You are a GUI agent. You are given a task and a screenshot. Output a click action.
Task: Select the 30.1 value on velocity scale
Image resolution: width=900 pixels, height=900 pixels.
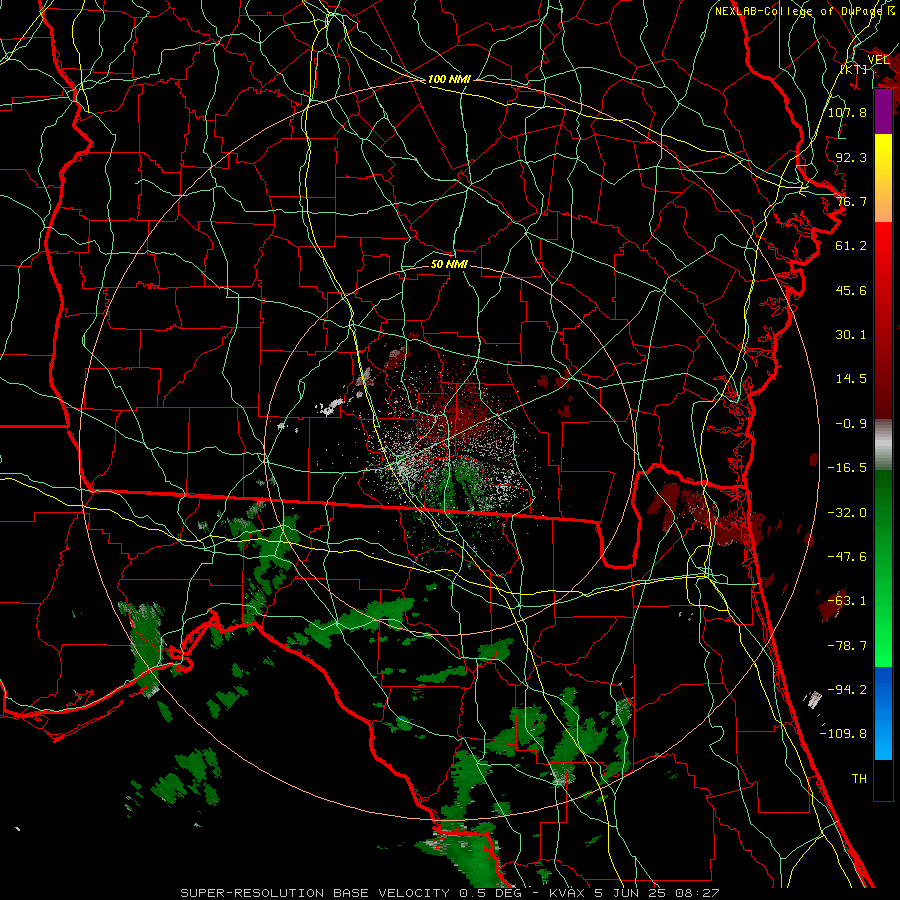click(851, 335)
